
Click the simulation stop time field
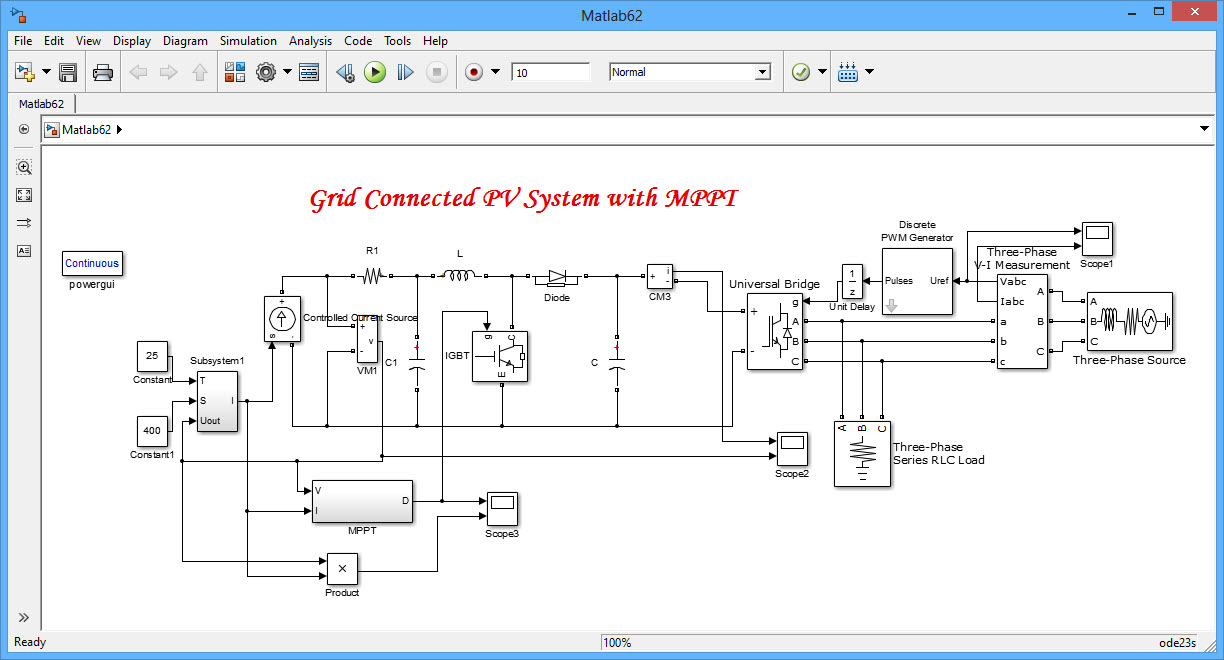click(550, 72)
